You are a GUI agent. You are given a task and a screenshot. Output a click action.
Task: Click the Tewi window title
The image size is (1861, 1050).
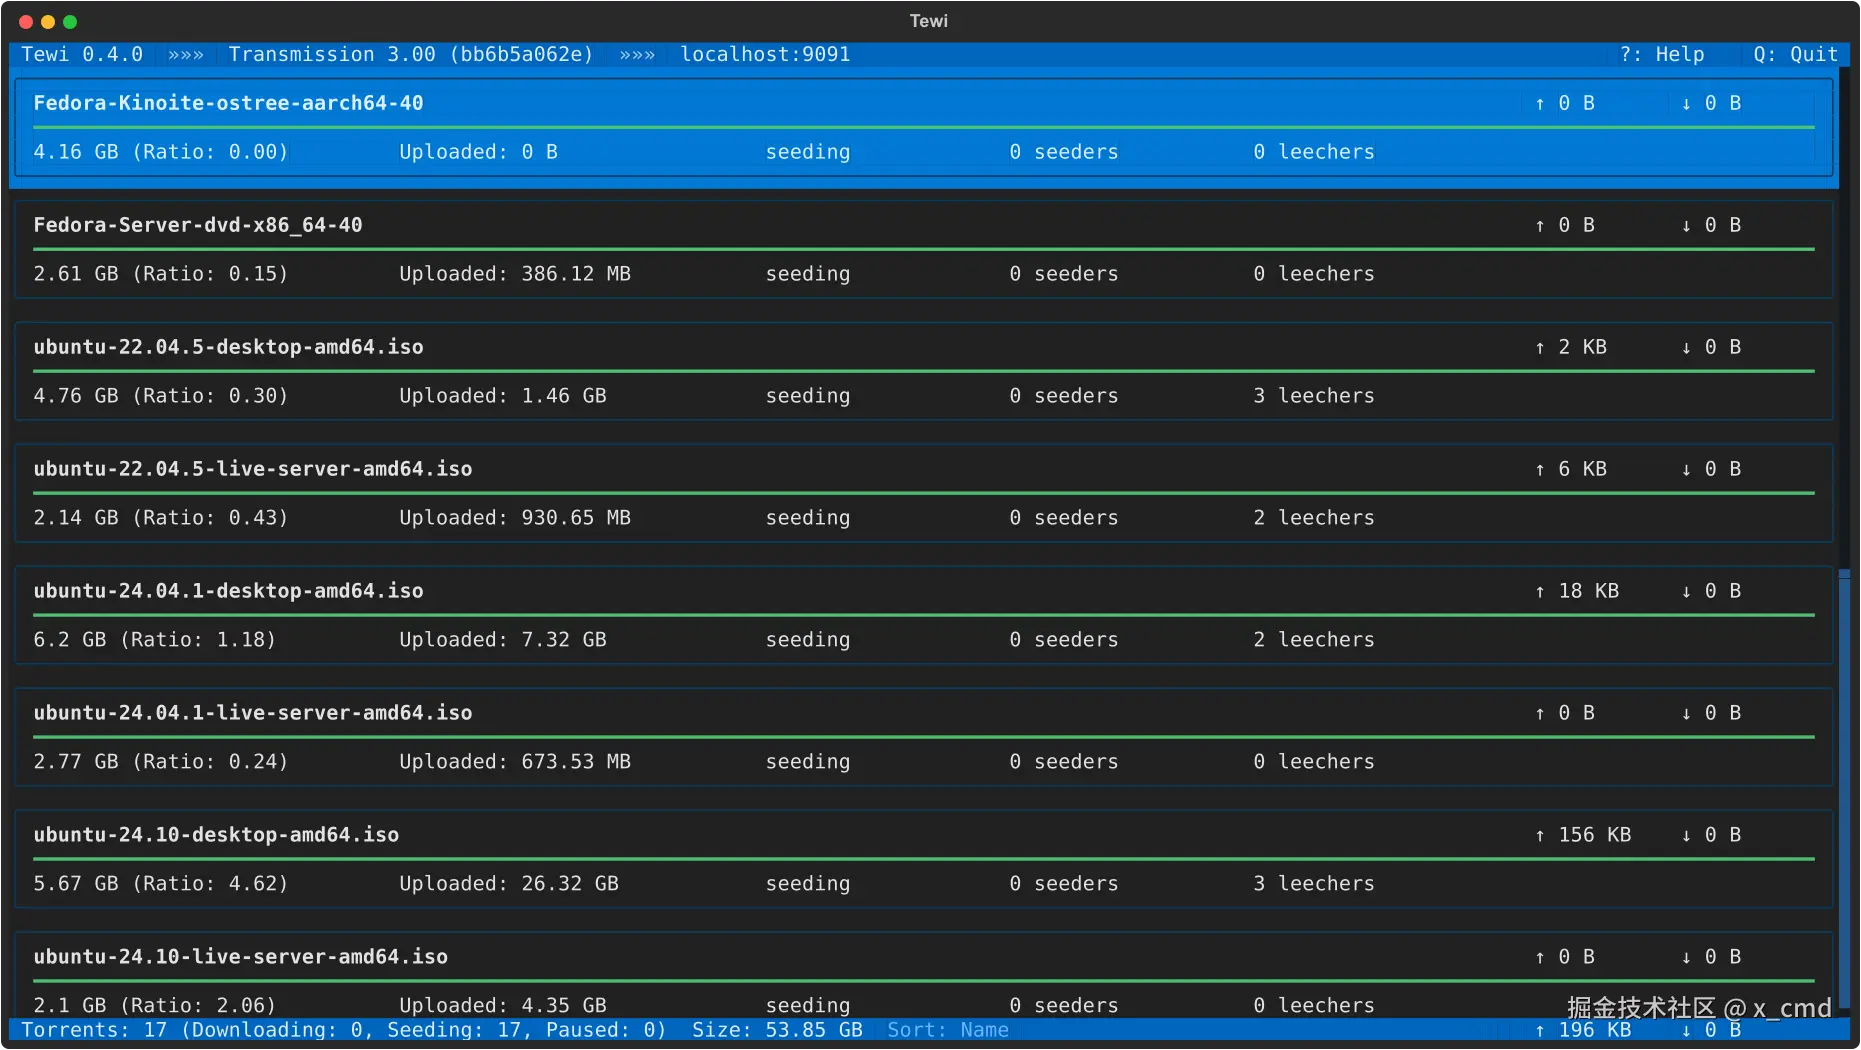(929, 21)
